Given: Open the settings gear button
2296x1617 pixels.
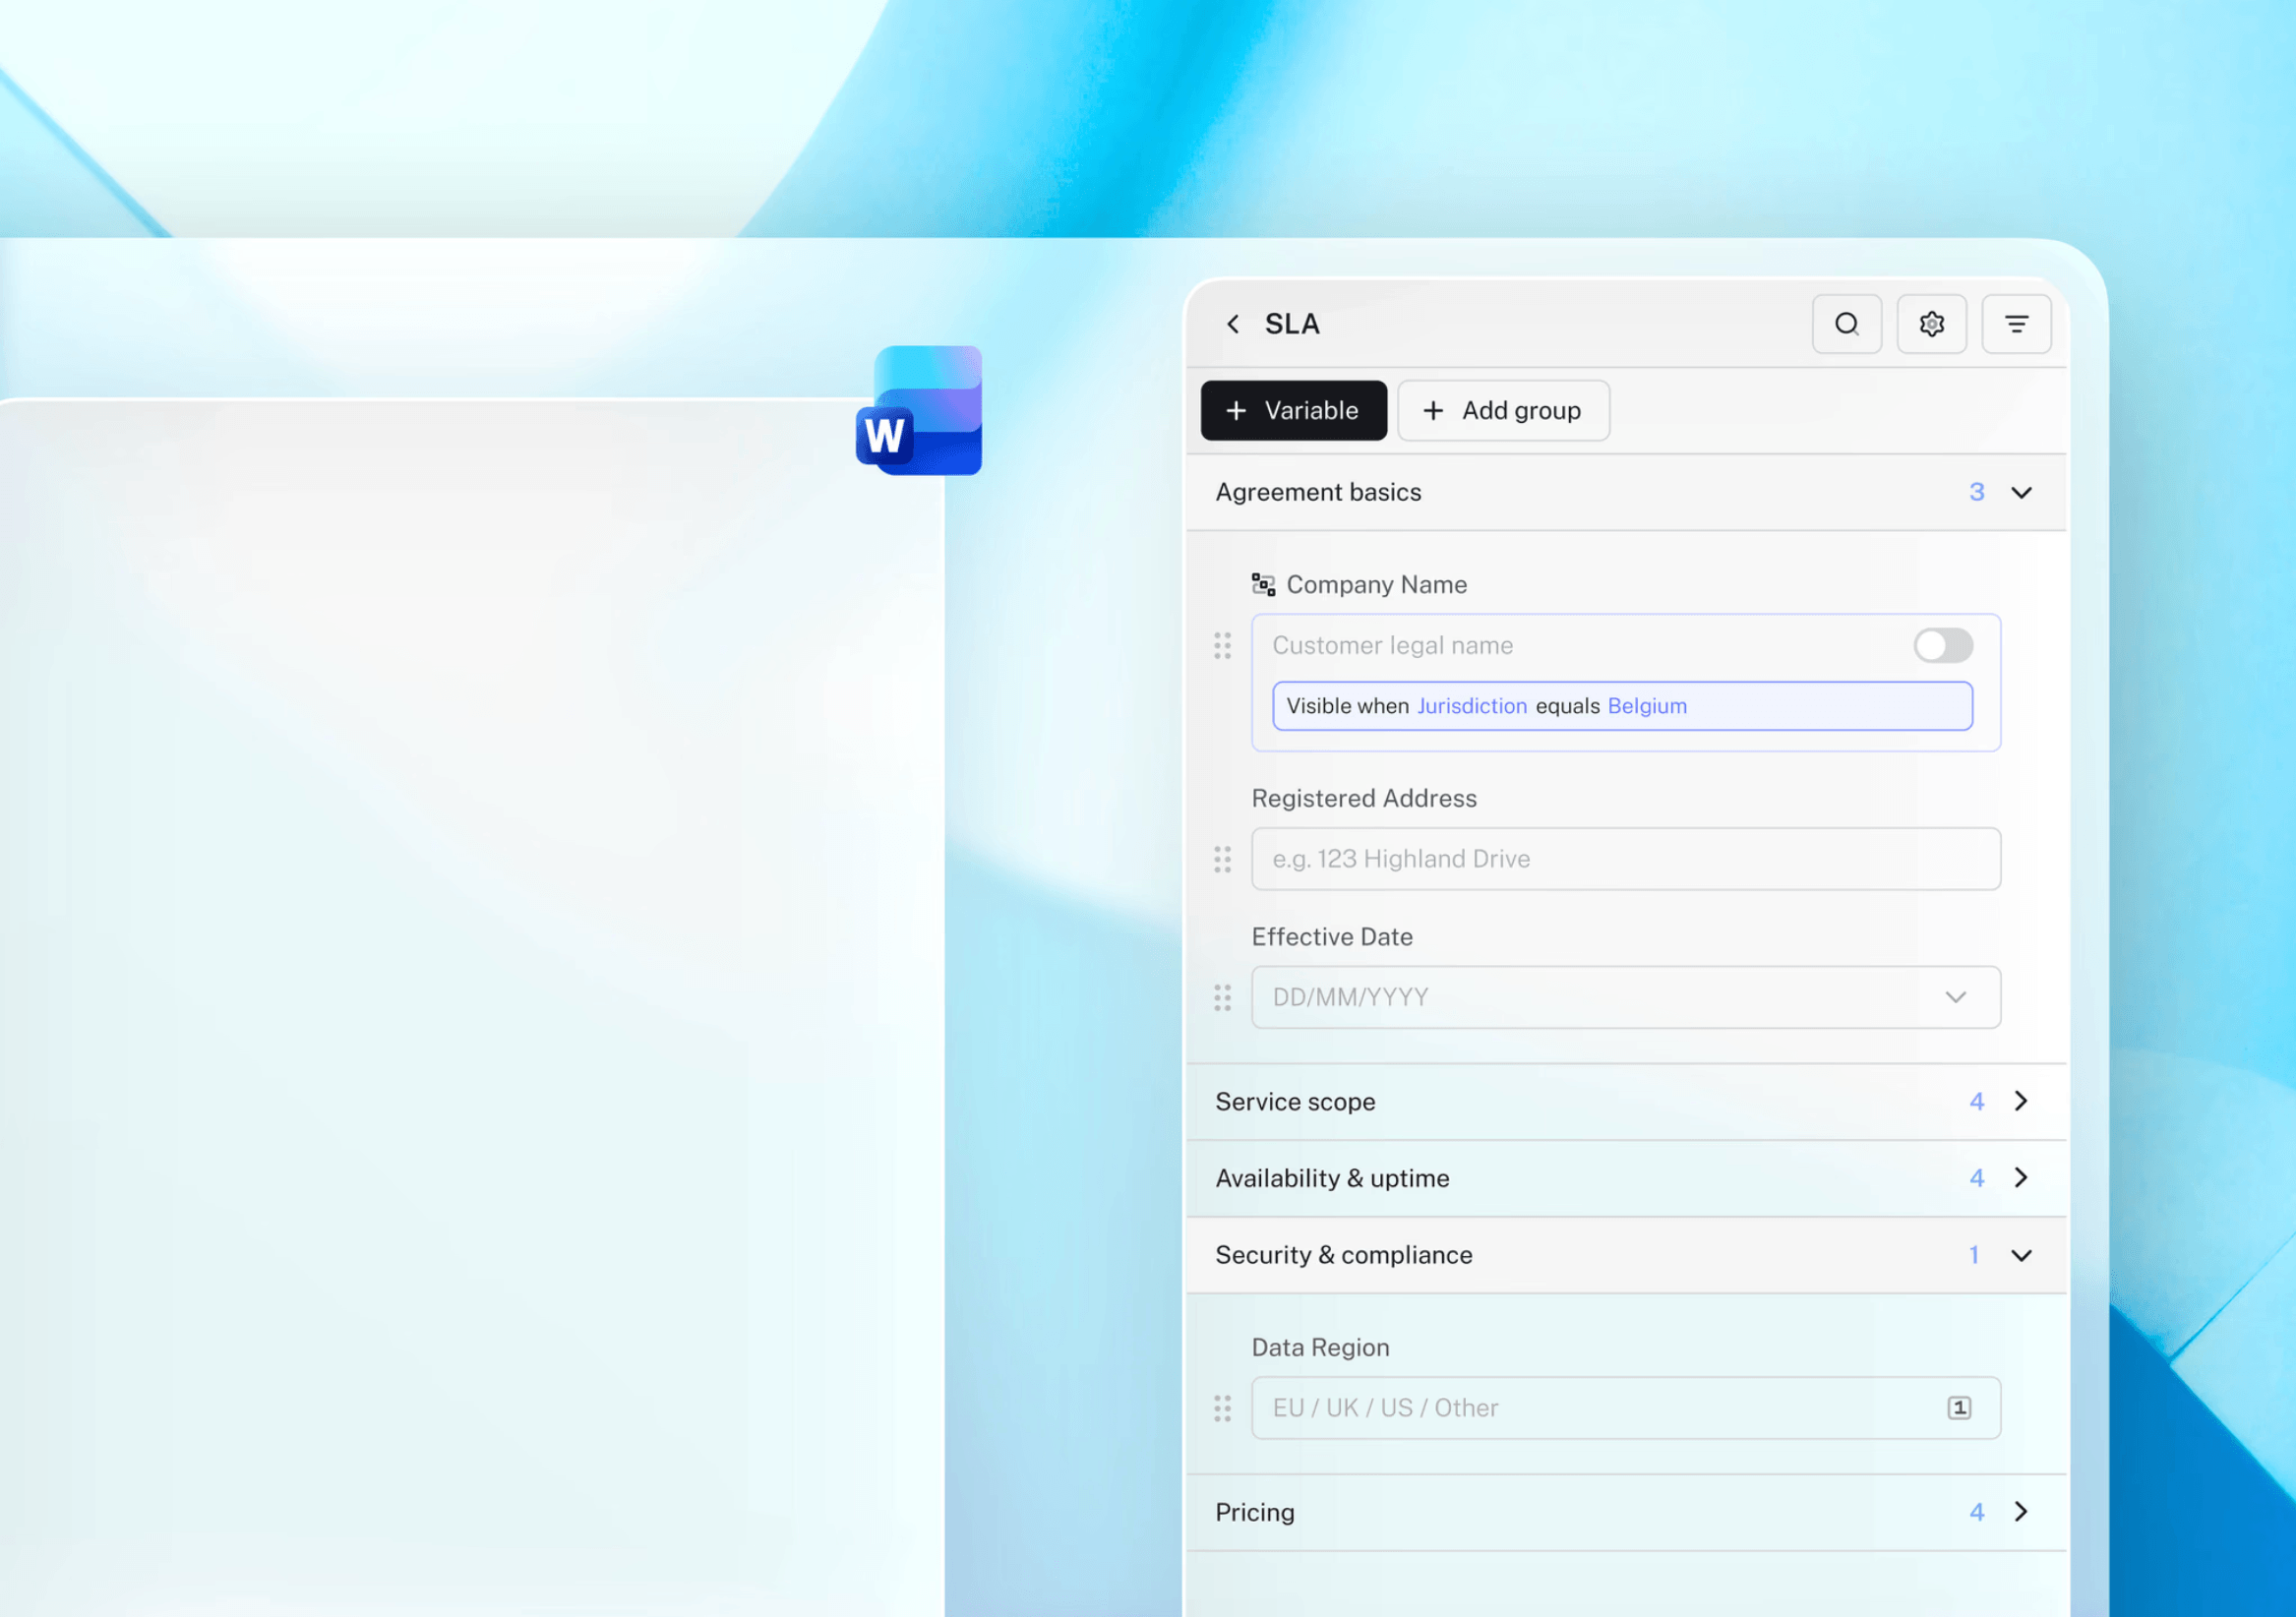Looking at the screenshot, I should tap(1931, 324).
